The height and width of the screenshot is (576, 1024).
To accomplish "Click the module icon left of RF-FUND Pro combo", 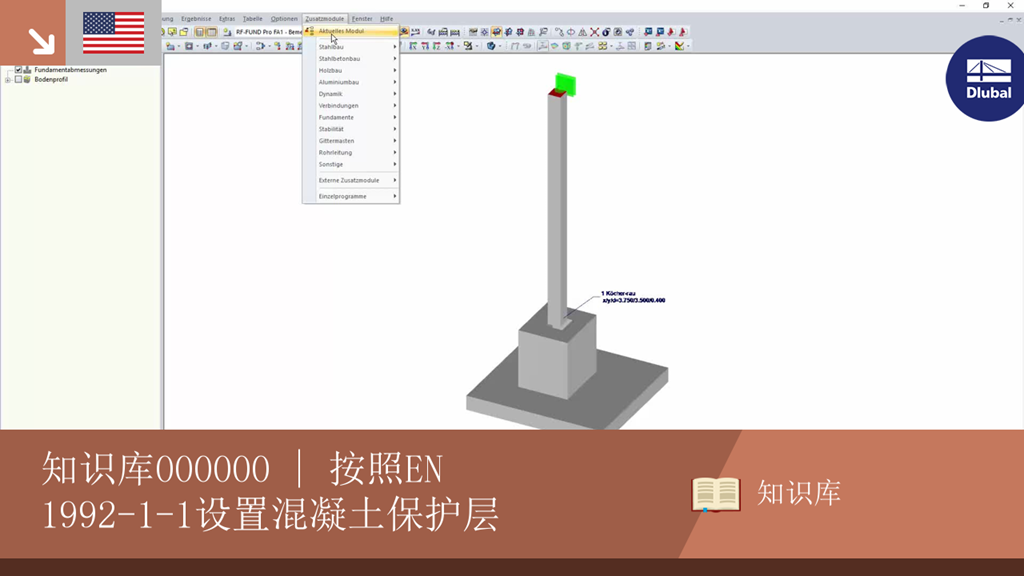I will tap(227, 32).
